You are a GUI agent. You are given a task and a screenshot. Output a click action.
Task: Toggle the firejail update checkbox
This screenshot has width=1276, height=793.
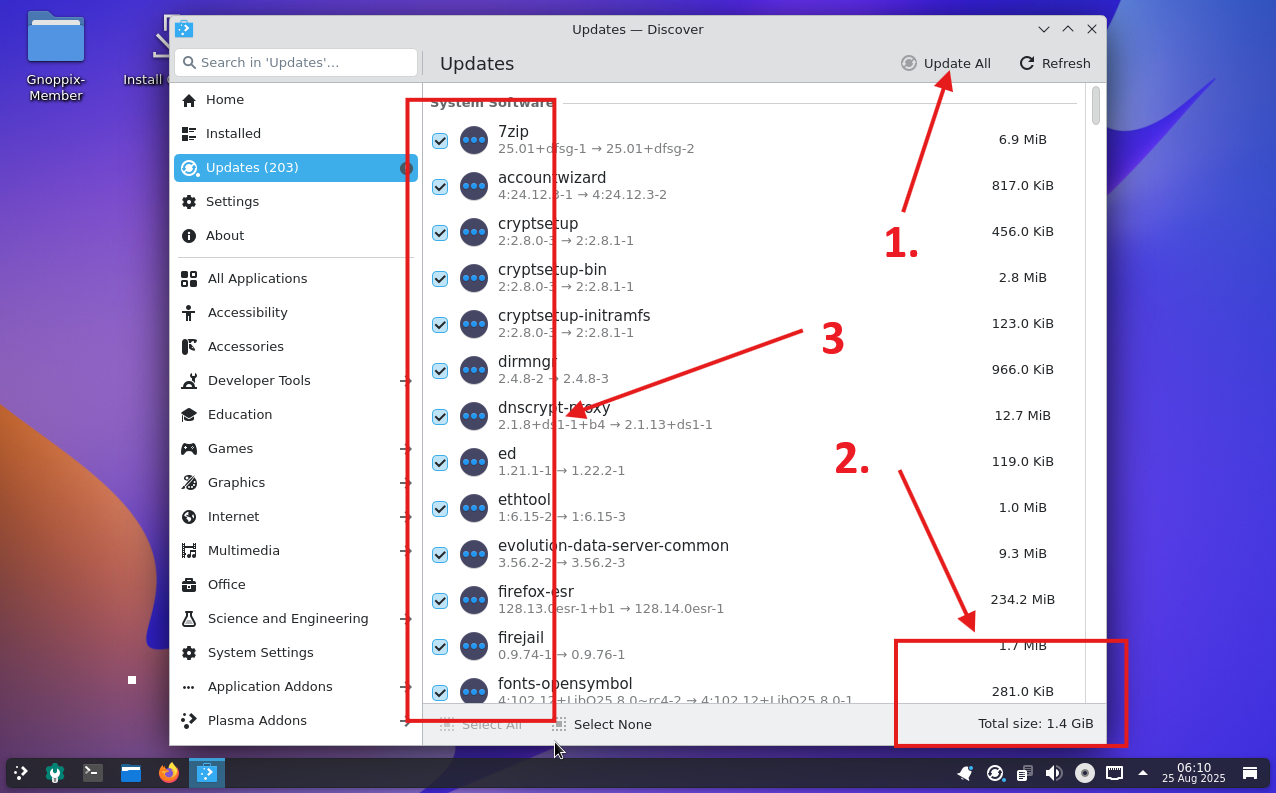[x=440, y=647]
